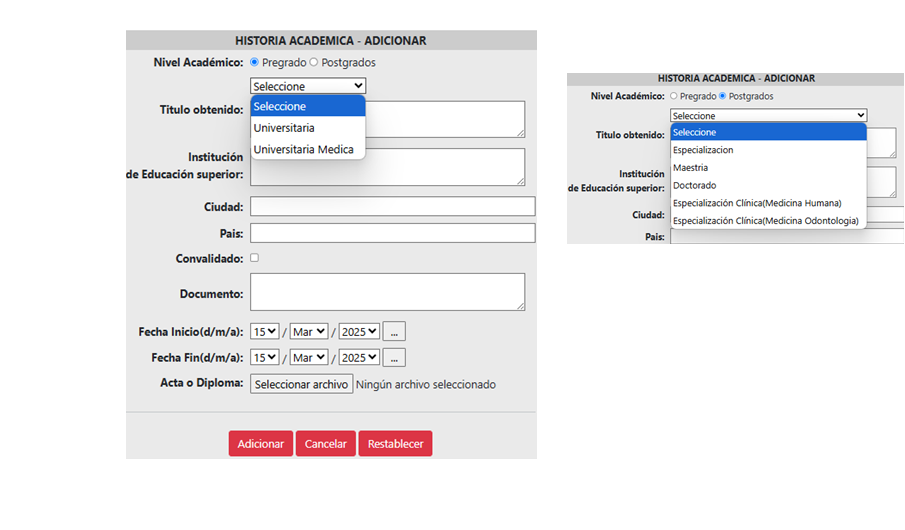Select the already-checked Pregrado radio button
This screenshot has height=530, width=905.
coord(254,63)
